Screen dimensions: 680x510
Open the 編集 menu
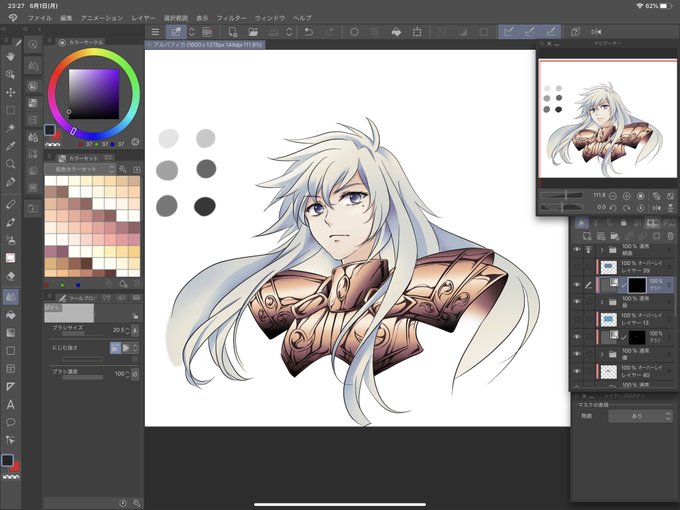coord(66,18)
